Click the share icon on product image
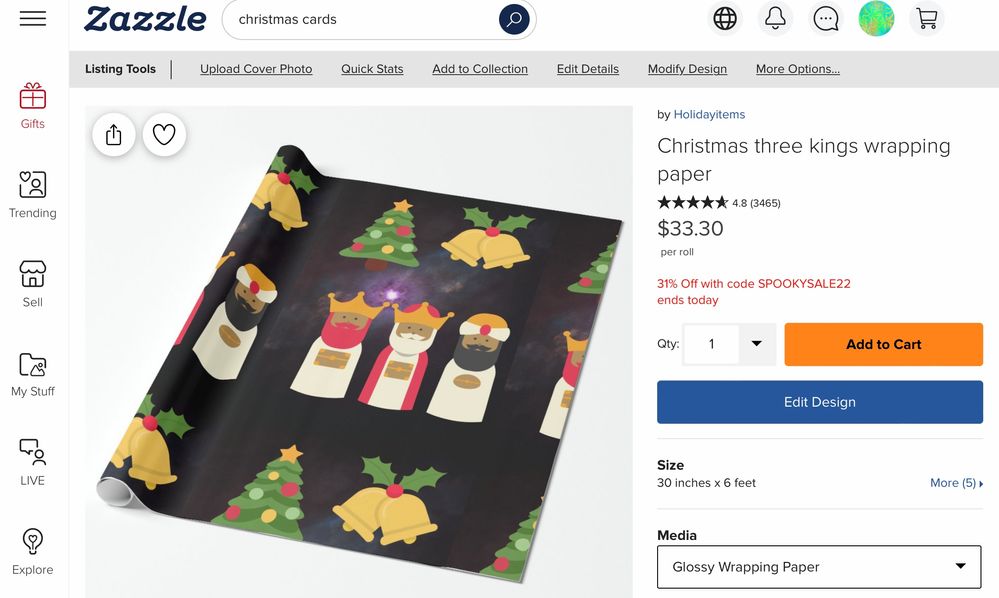 point(113,134)
